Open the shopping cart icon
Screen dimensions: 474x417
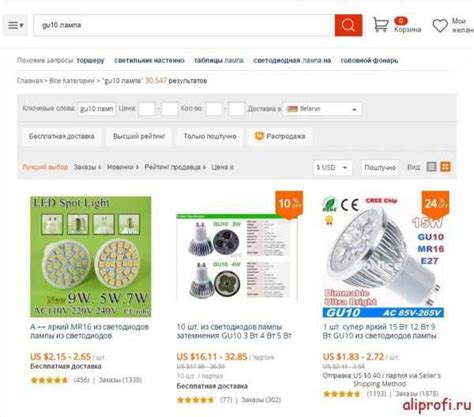click(x=380, y=25)
